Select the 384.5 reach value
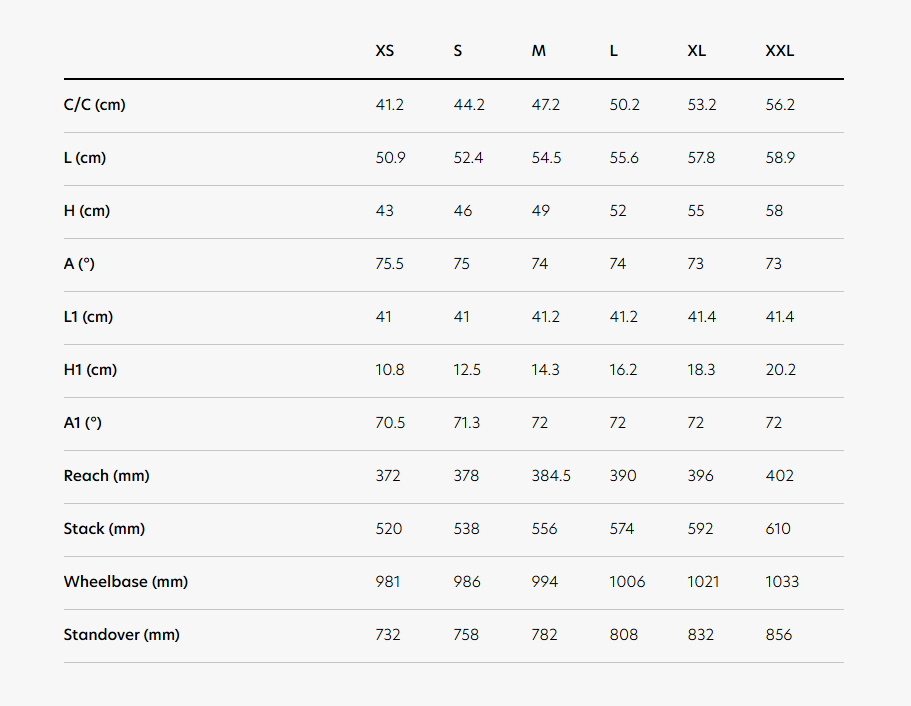 tap(551, 476)
